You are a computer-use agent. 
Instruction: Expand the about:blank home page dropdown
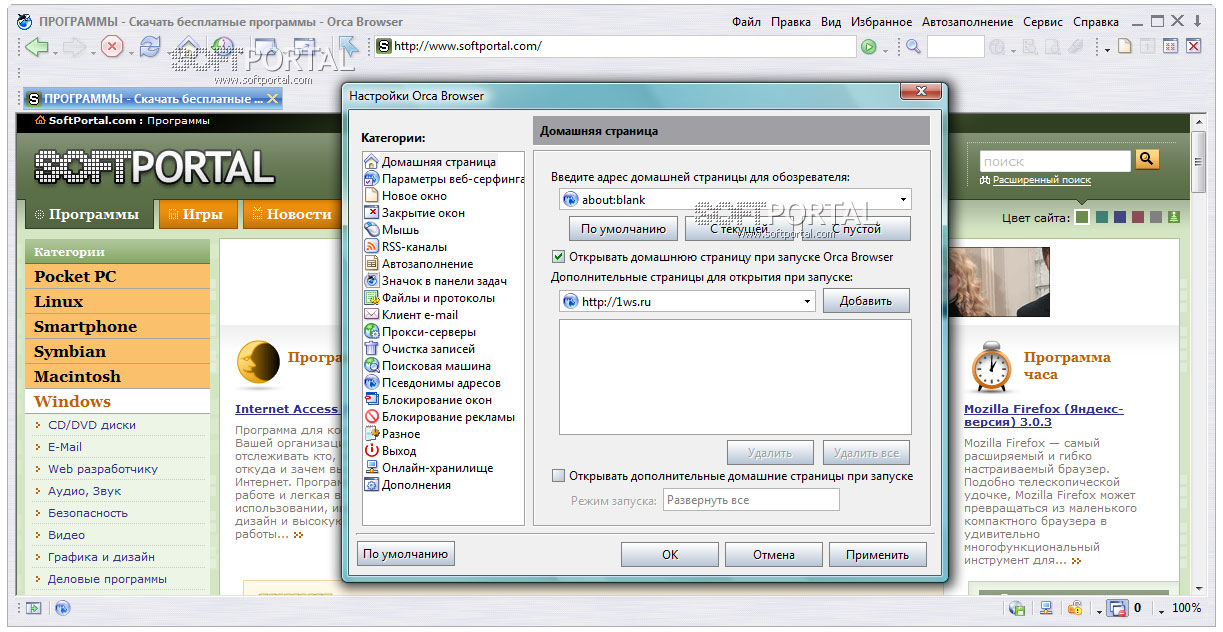pos(903,200)
